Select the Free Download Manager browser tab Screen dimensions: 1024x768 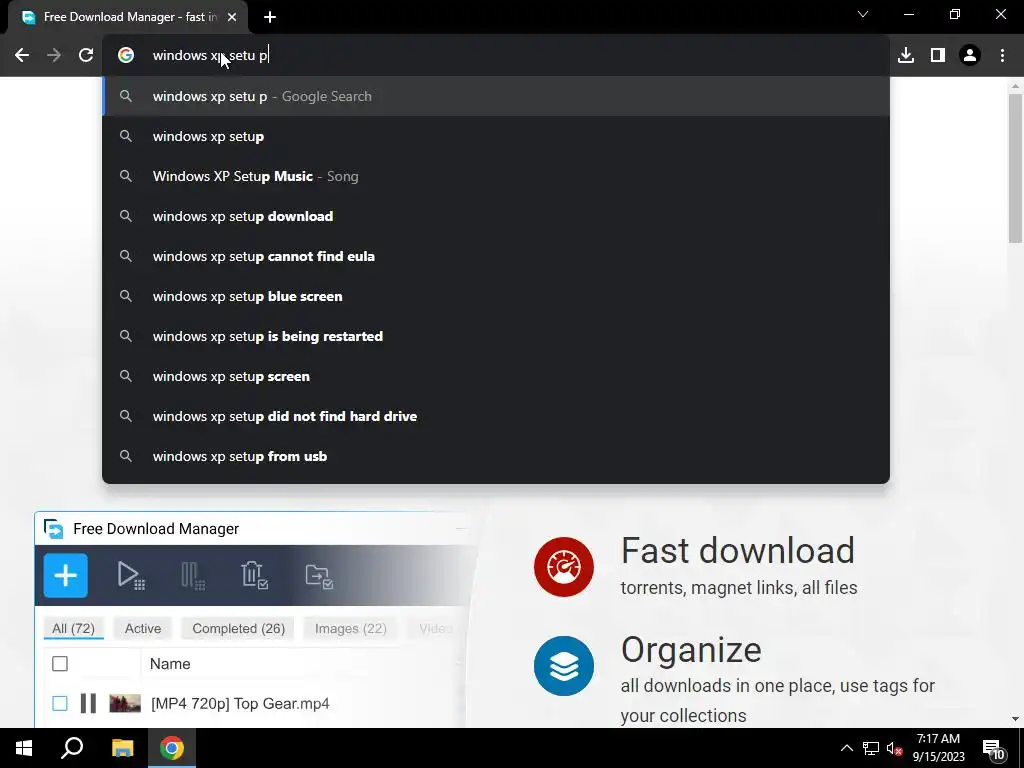coord(129,18)
